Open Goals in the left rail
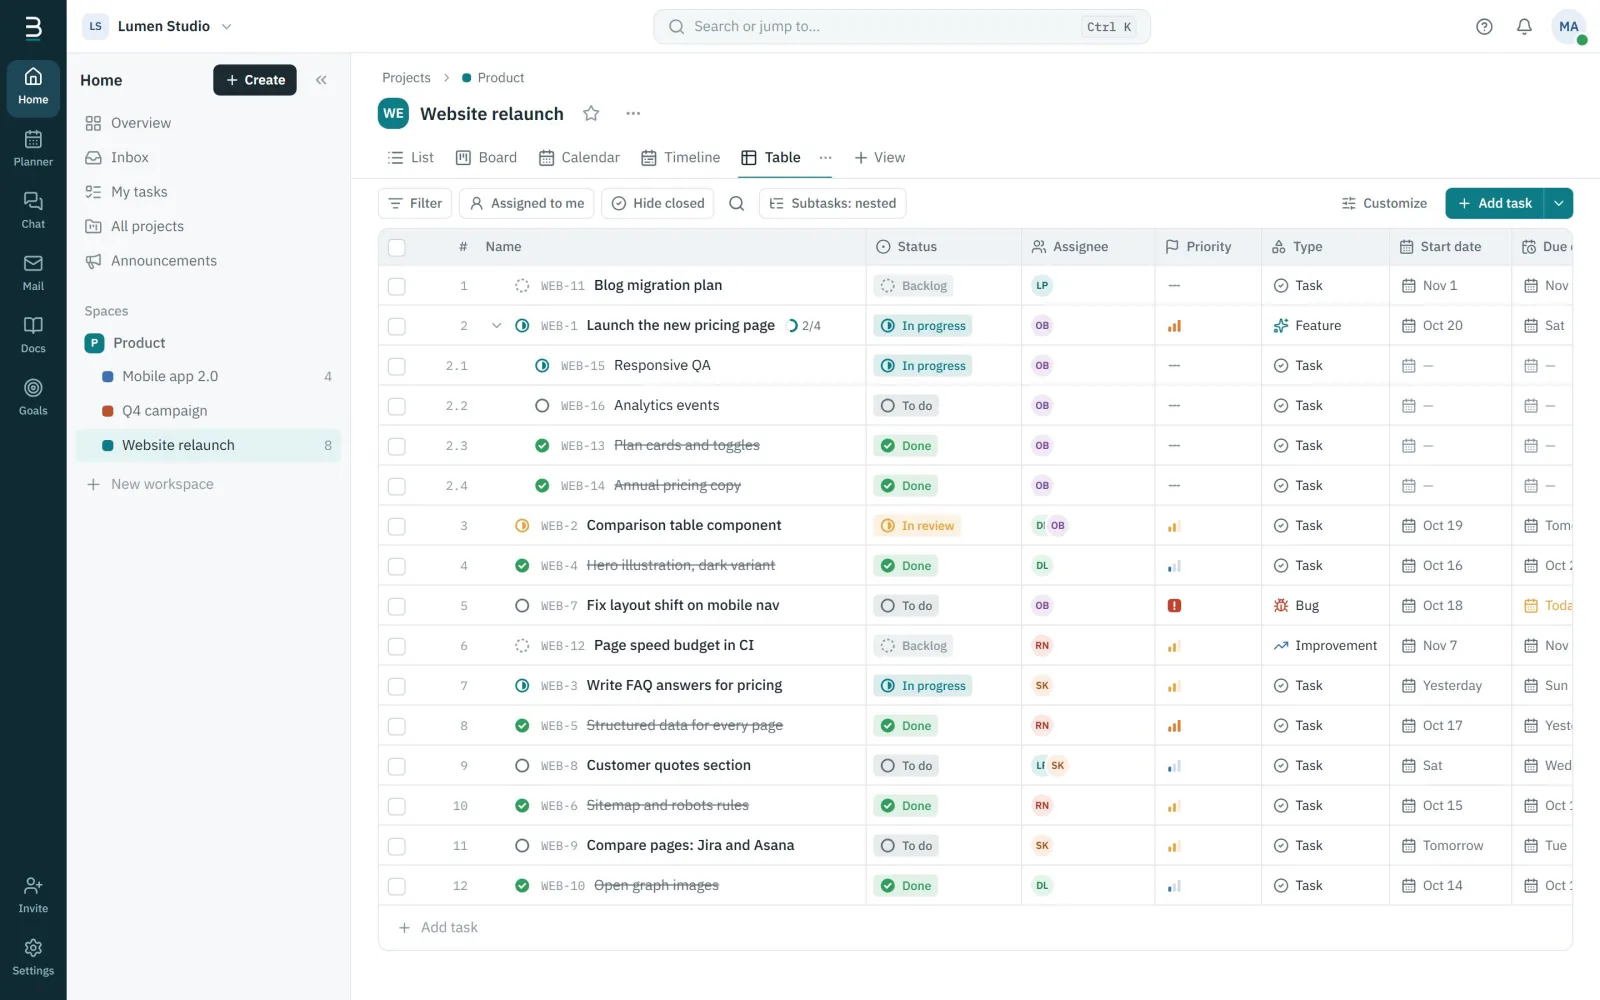This screenshot has width=1600, height=1000. click(33, 397)
